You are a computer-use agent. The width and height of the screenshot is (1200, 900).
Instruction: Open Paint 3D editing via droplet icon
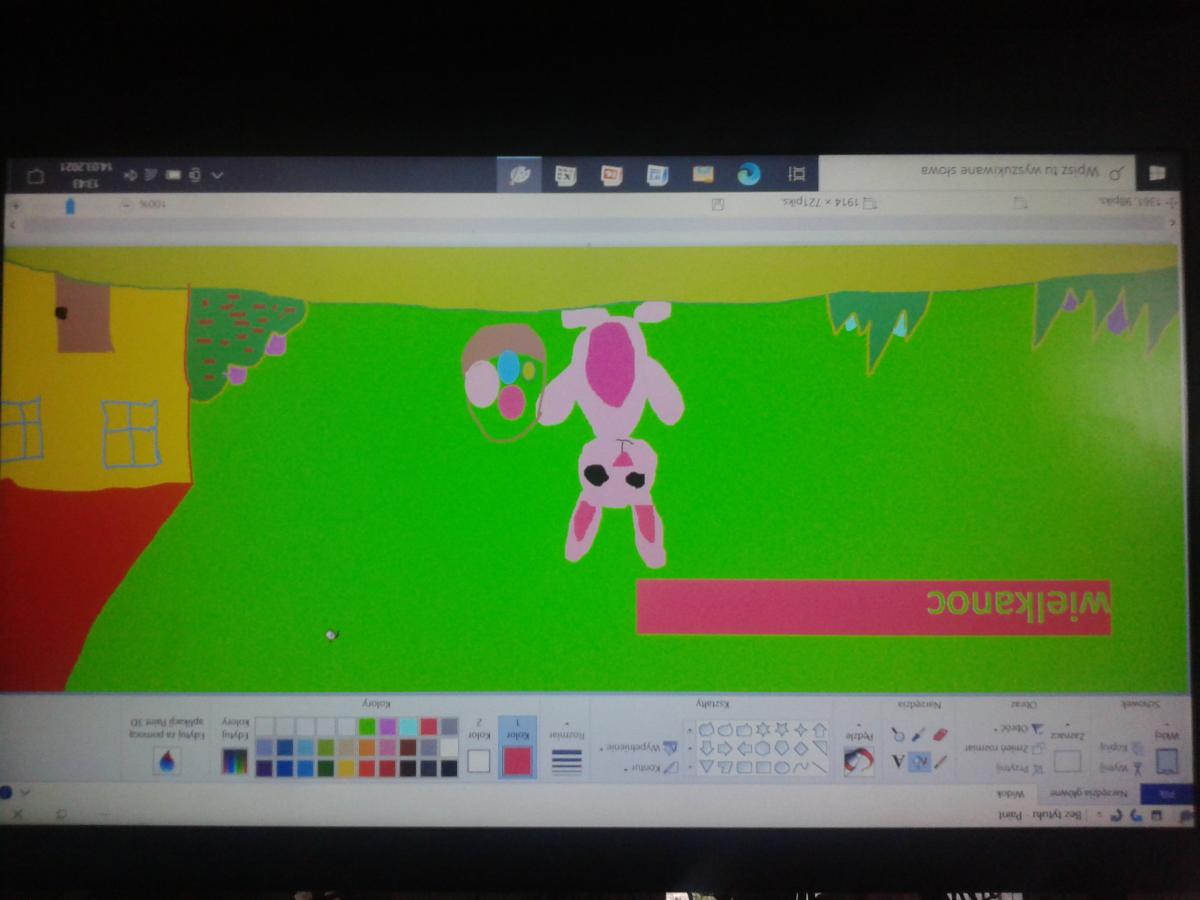click(x=167, y=760)
